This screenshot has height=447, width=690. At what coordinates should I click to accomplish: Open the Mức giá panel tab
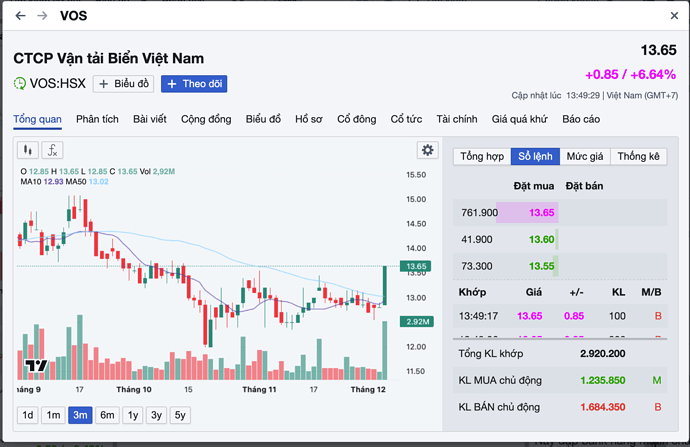point(584,157)
